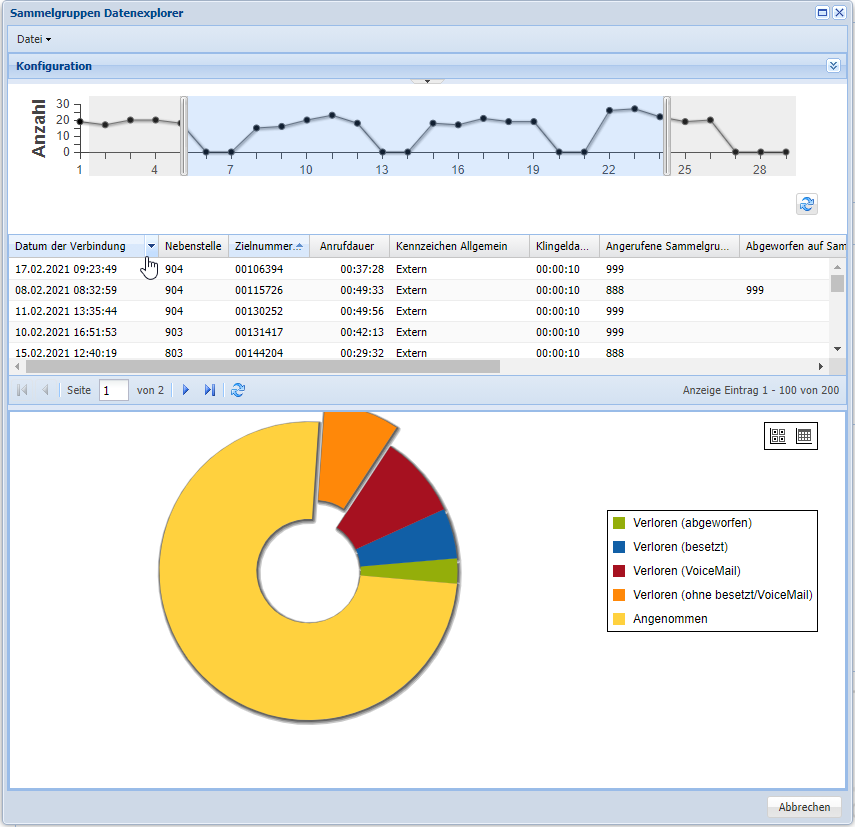Click the page number input field
Image resolution: width=855 pixels, height=827 pixels.
(113, 390)
